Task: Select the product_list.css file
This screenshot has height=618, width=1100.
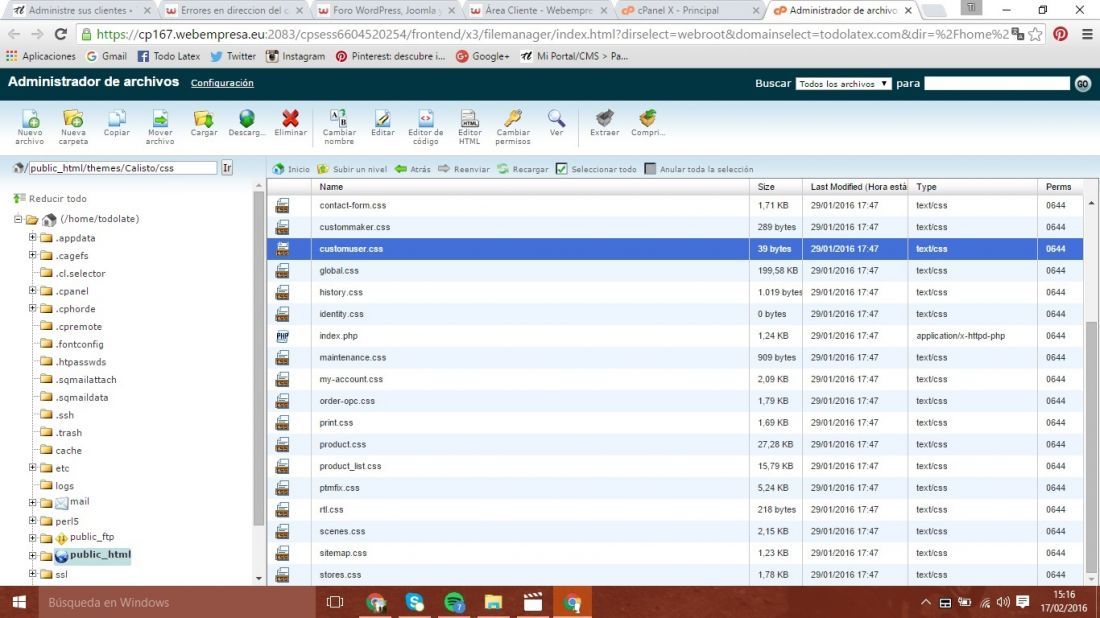Action: 675,466
